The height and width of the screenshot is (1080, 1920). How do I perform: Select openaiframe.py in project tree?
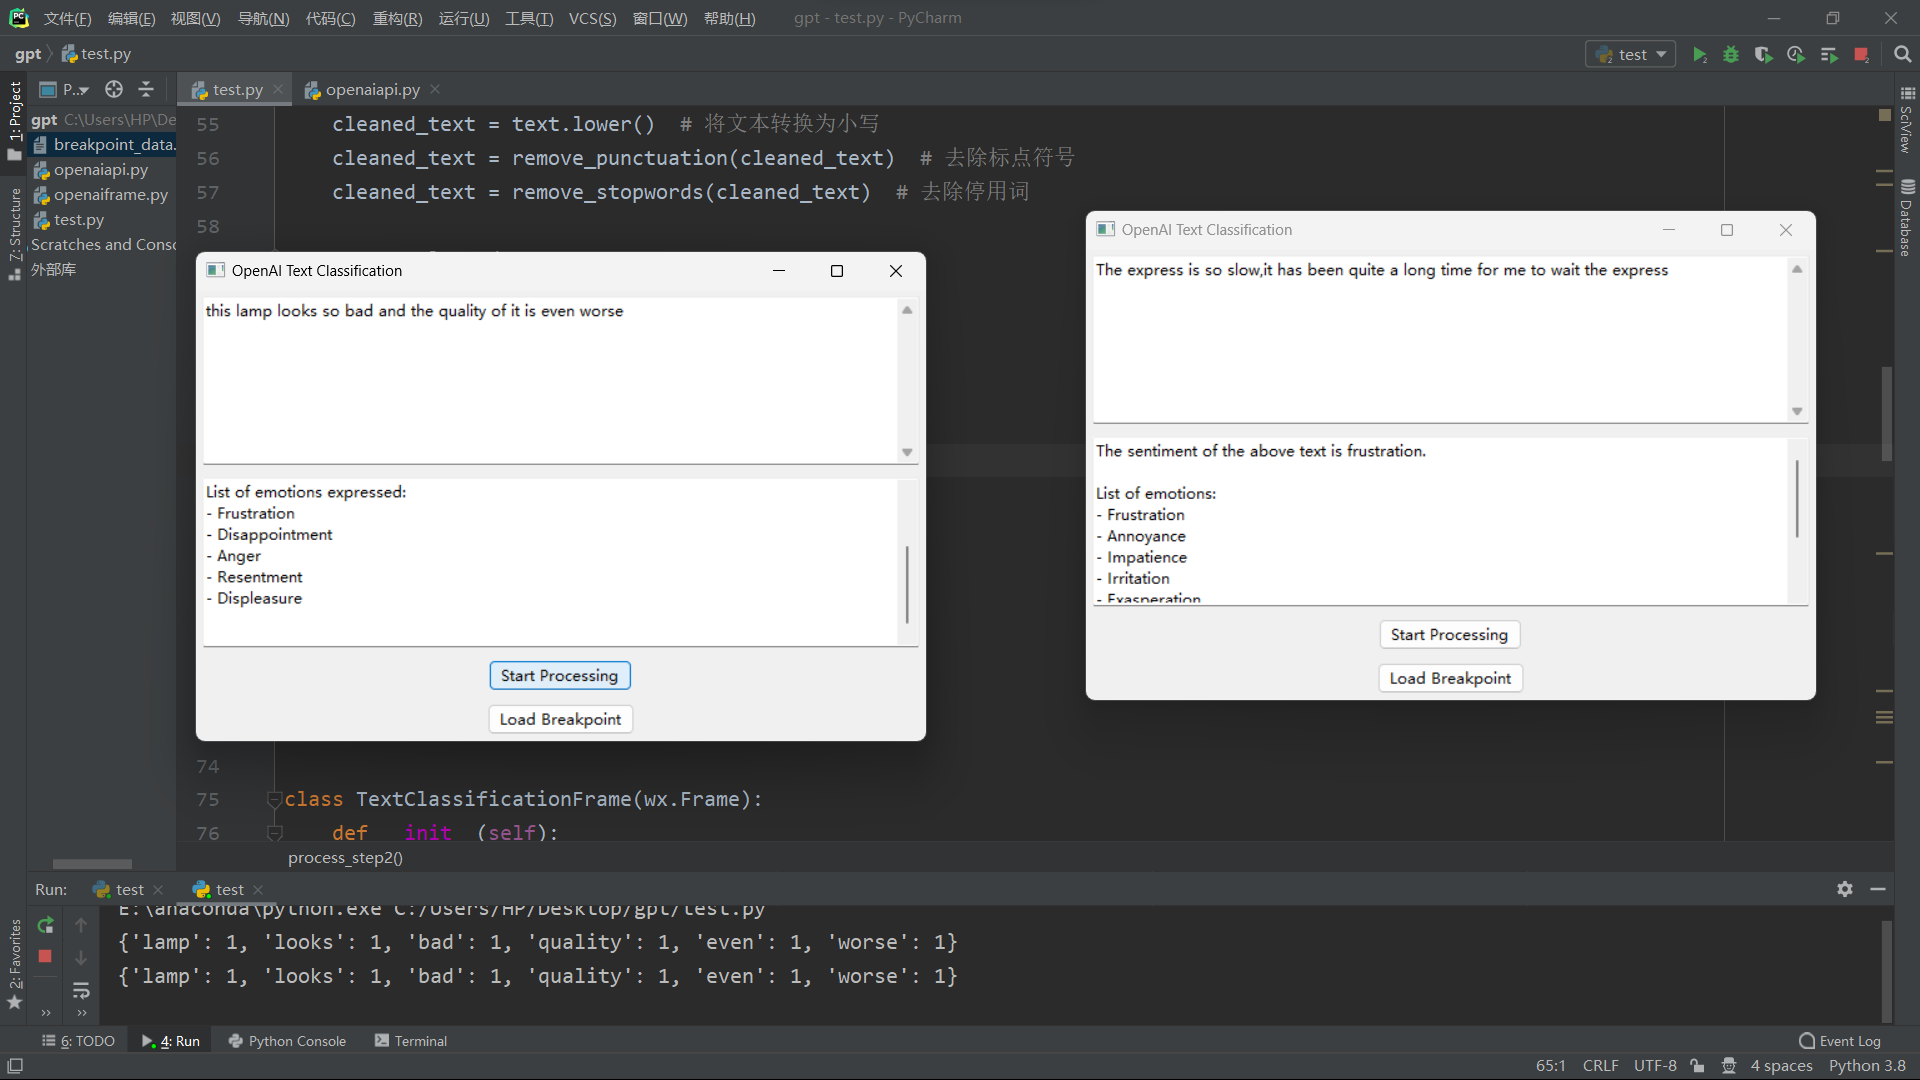(110, 195)
